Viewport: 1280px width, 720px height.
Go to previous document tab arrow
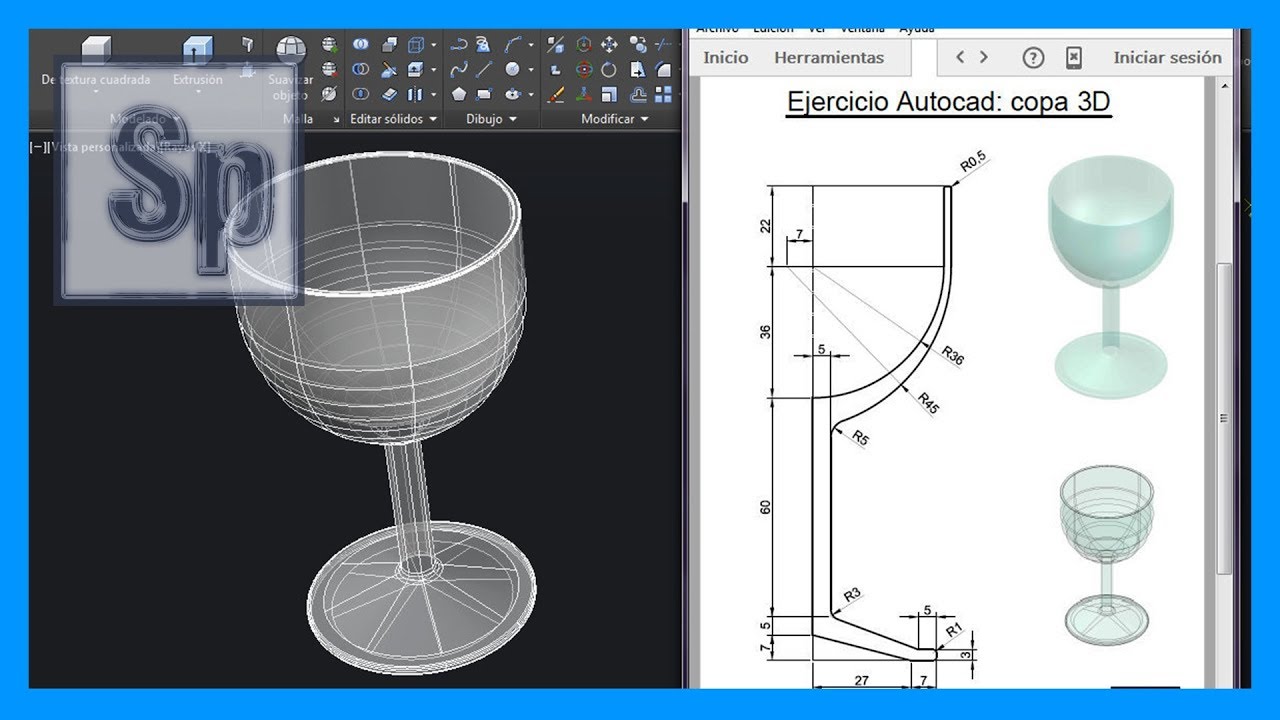pos(960,57)
